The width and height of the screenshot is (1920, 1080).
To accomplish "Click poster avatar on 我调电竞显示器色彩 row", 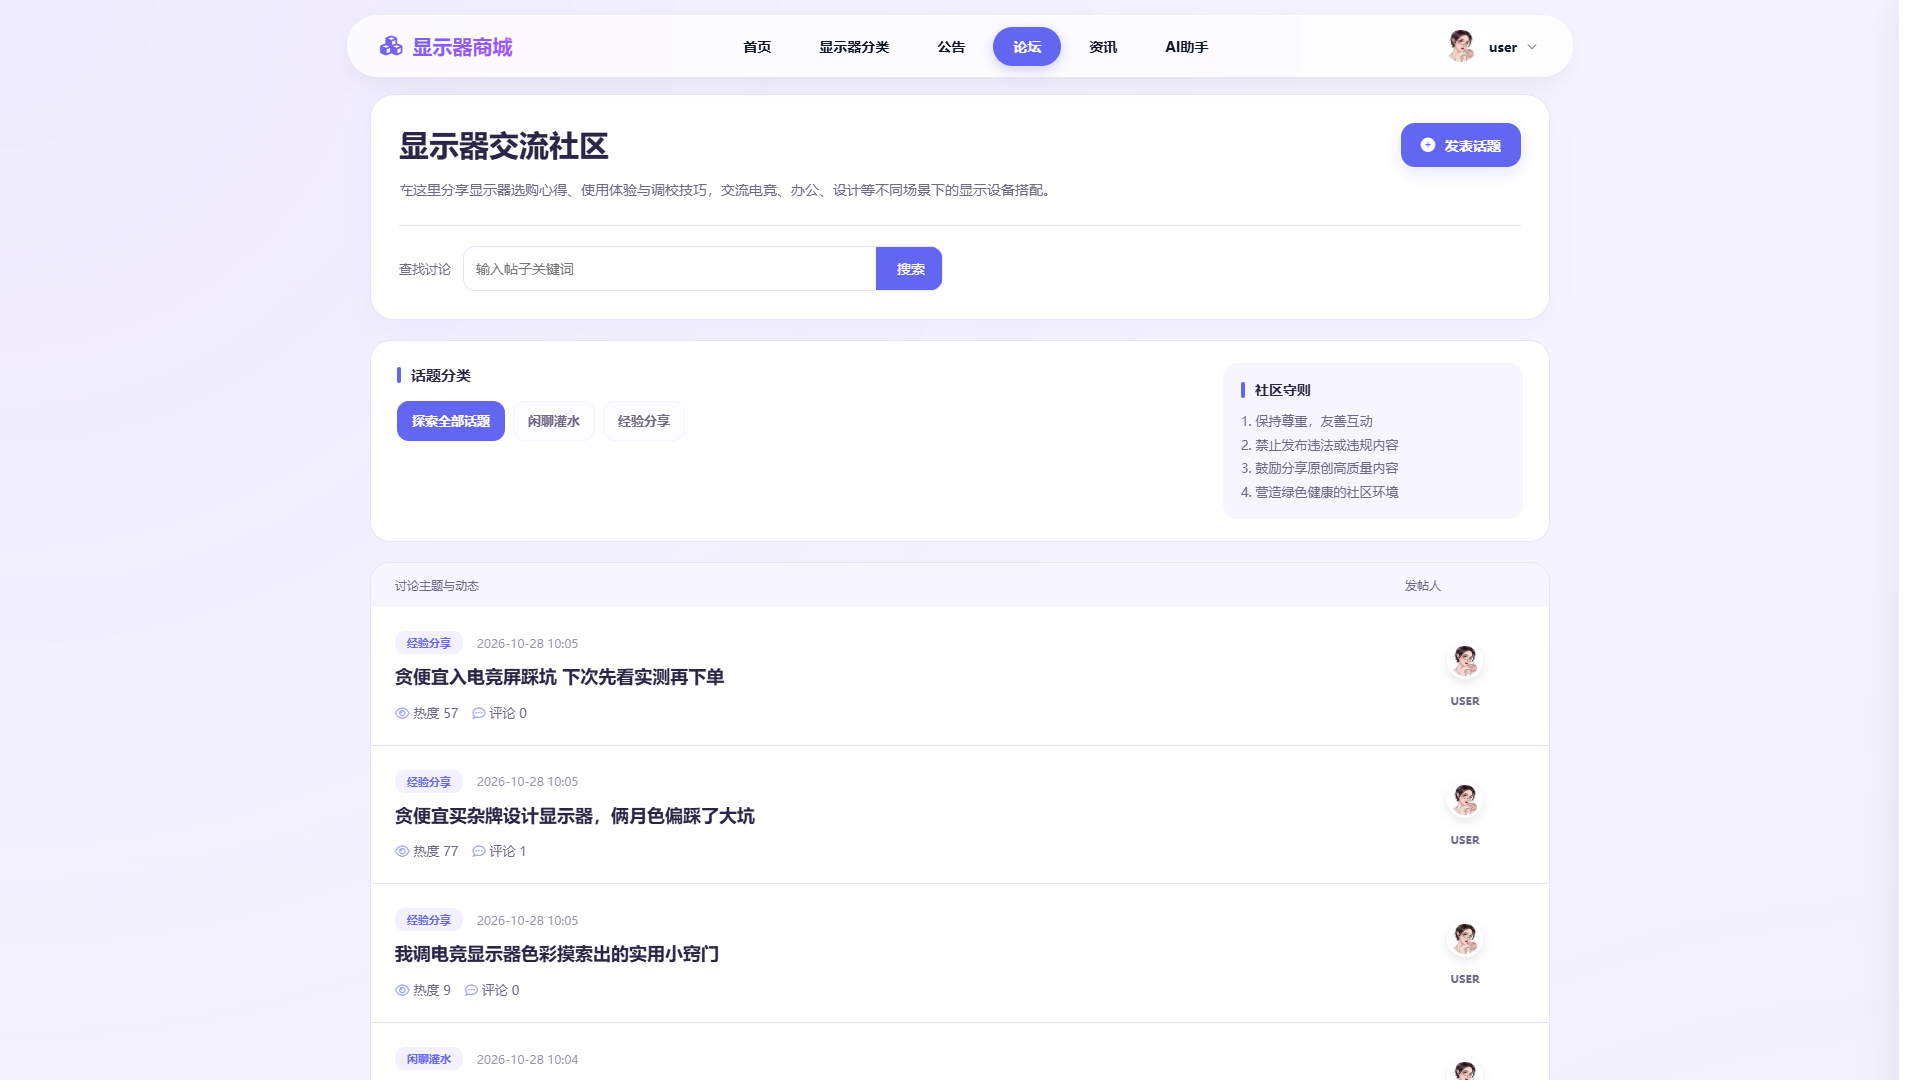I will point(1465,939).
